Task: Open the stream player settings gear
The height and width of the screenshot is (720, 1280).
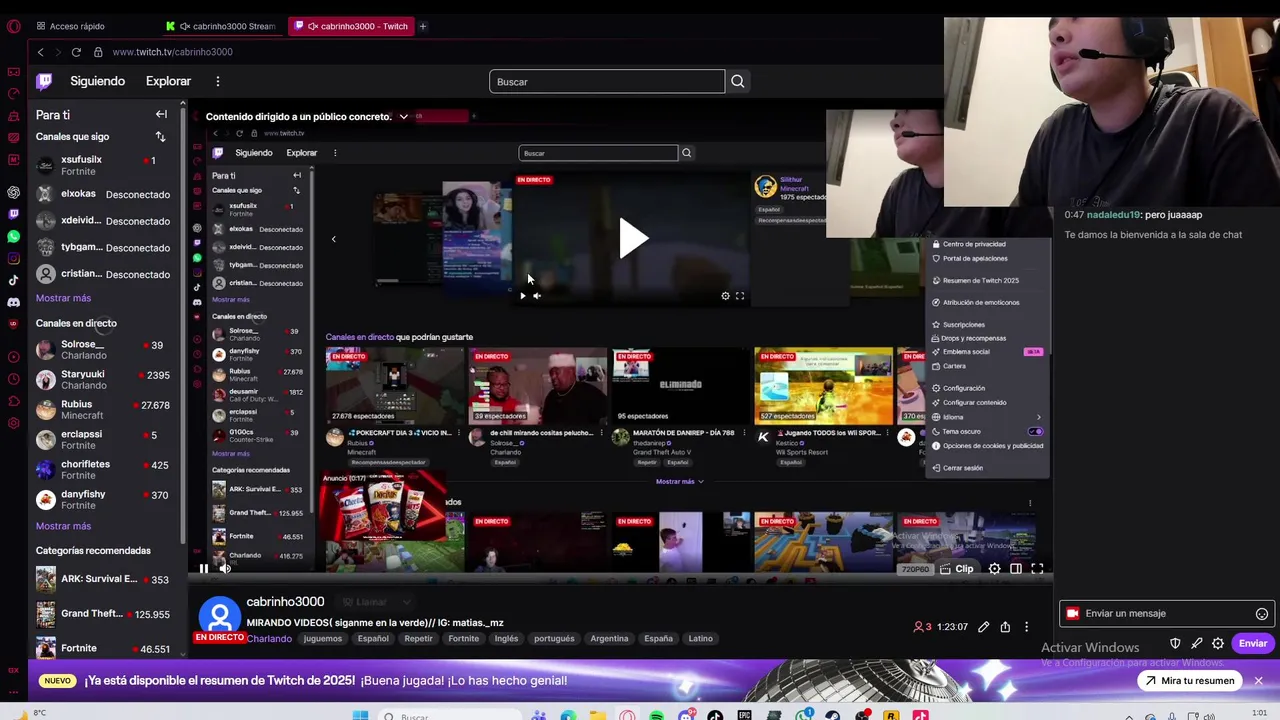Action: (994, 569)
